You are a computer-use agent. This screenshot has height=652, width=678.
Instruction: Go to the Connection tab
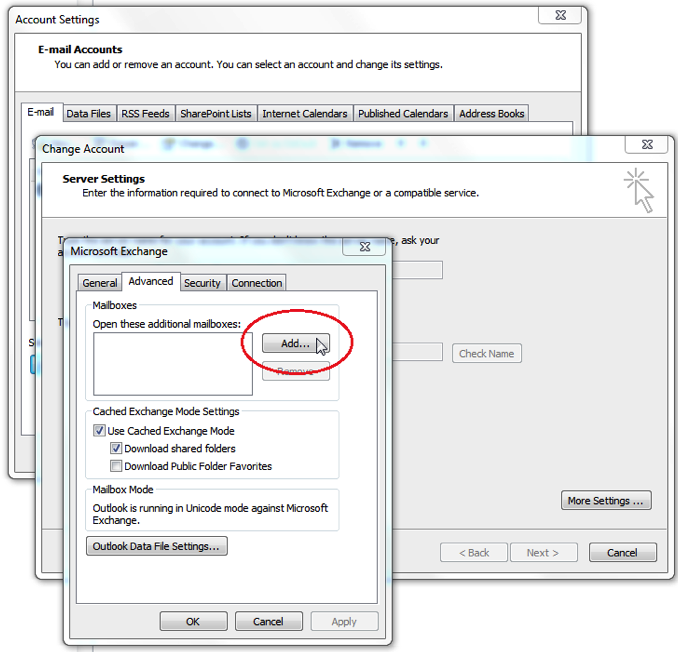tap(256, 283)
